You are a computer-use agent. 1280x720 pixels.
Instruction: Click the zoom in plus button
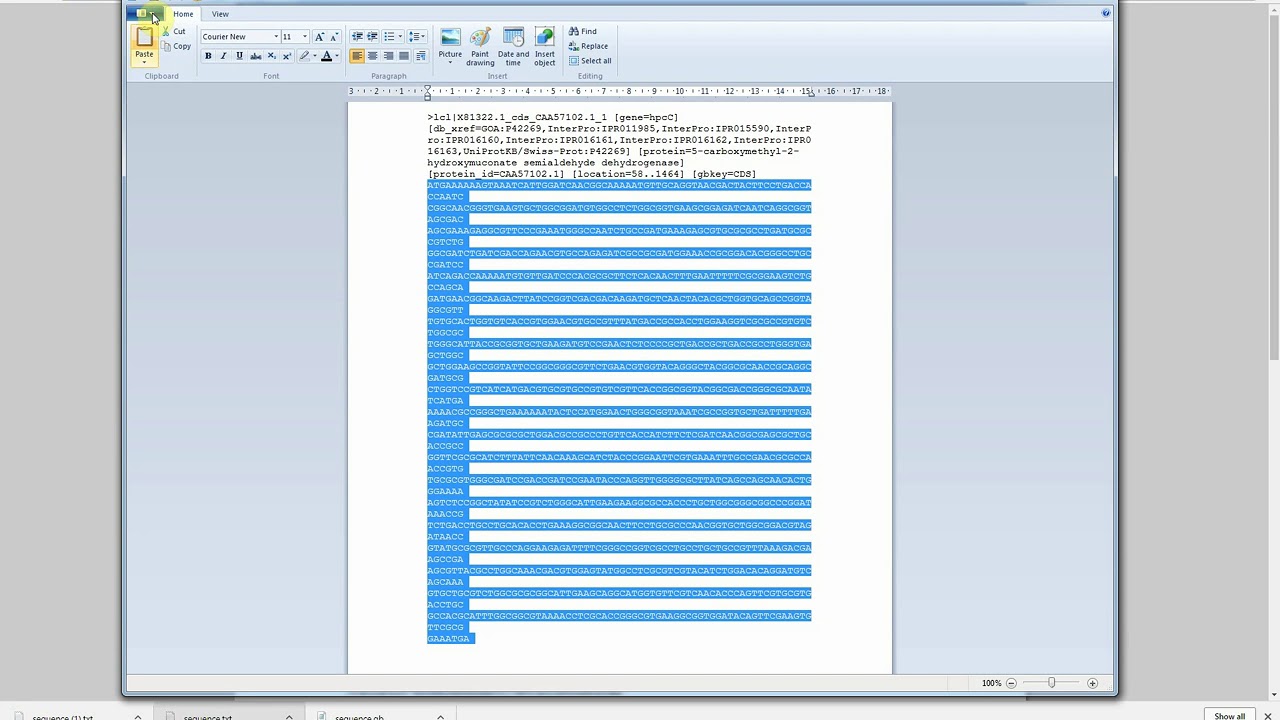1092,683
